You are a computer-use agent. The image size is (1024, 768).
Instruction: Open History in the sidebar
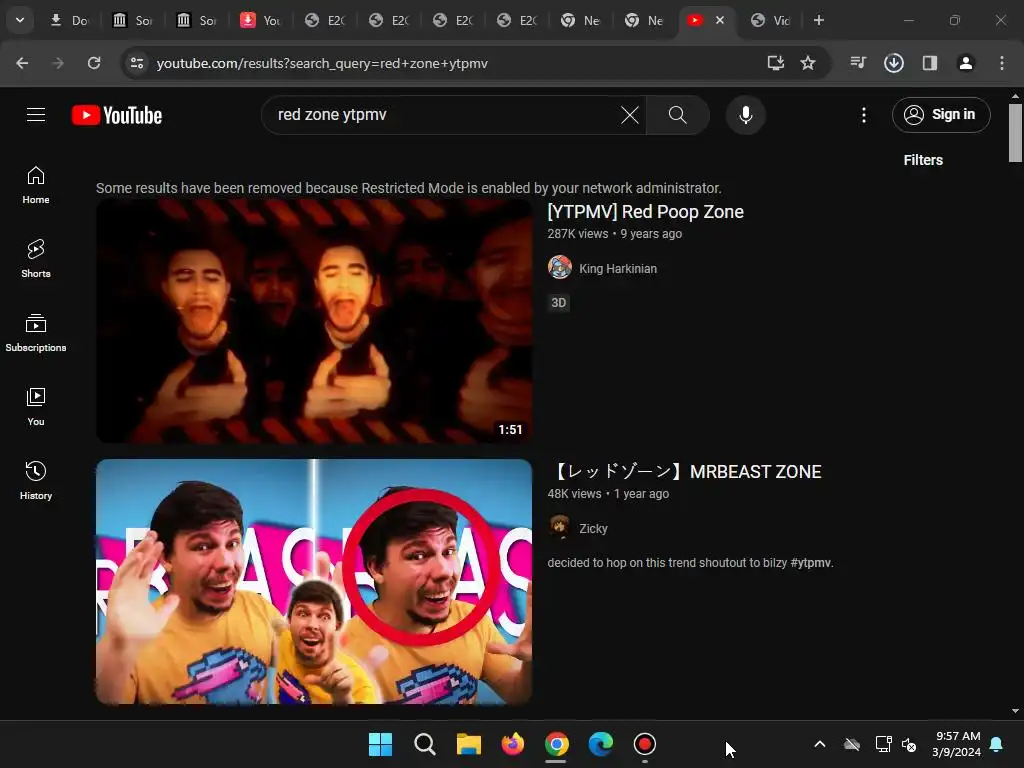pyautogui.click(x=36, y=481)
